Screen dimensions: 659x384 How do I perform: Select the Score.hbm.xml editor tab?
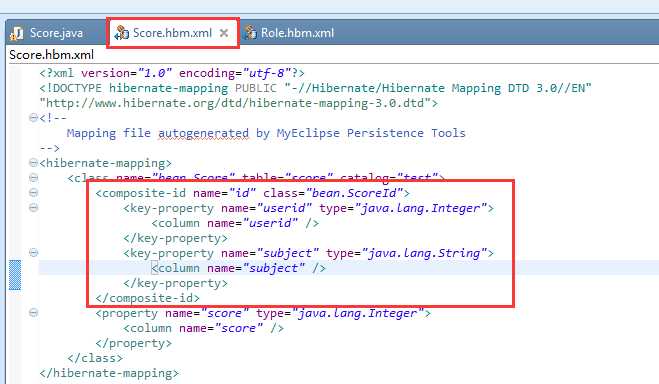[x=172, y=33]
